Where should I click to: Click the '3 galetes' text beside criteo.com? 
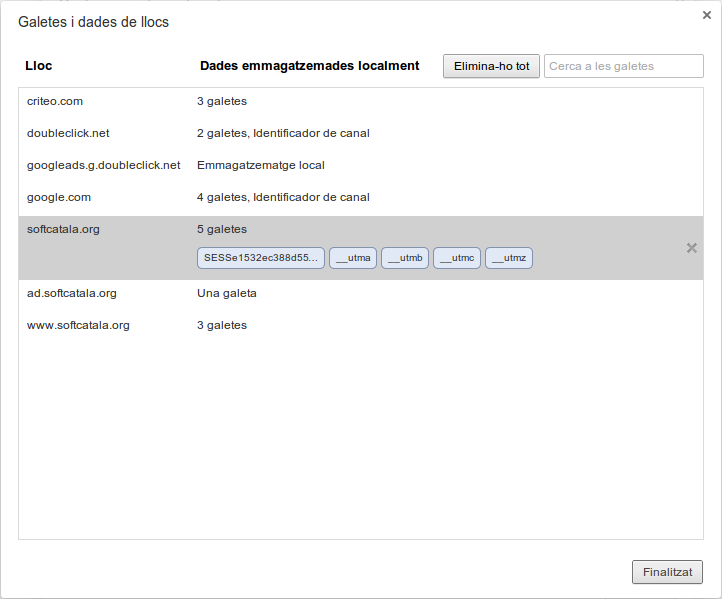tap(222, 101)
